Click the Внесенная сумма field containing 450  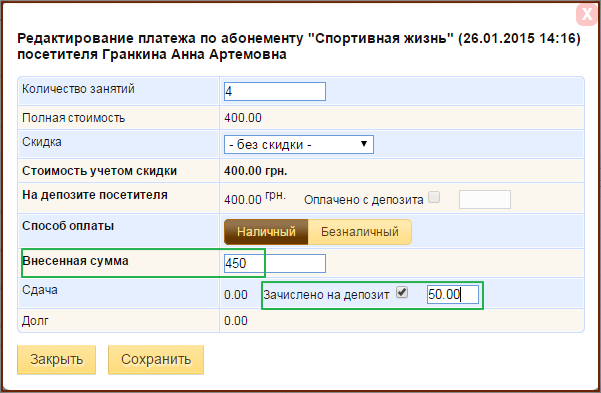(275, 263)
